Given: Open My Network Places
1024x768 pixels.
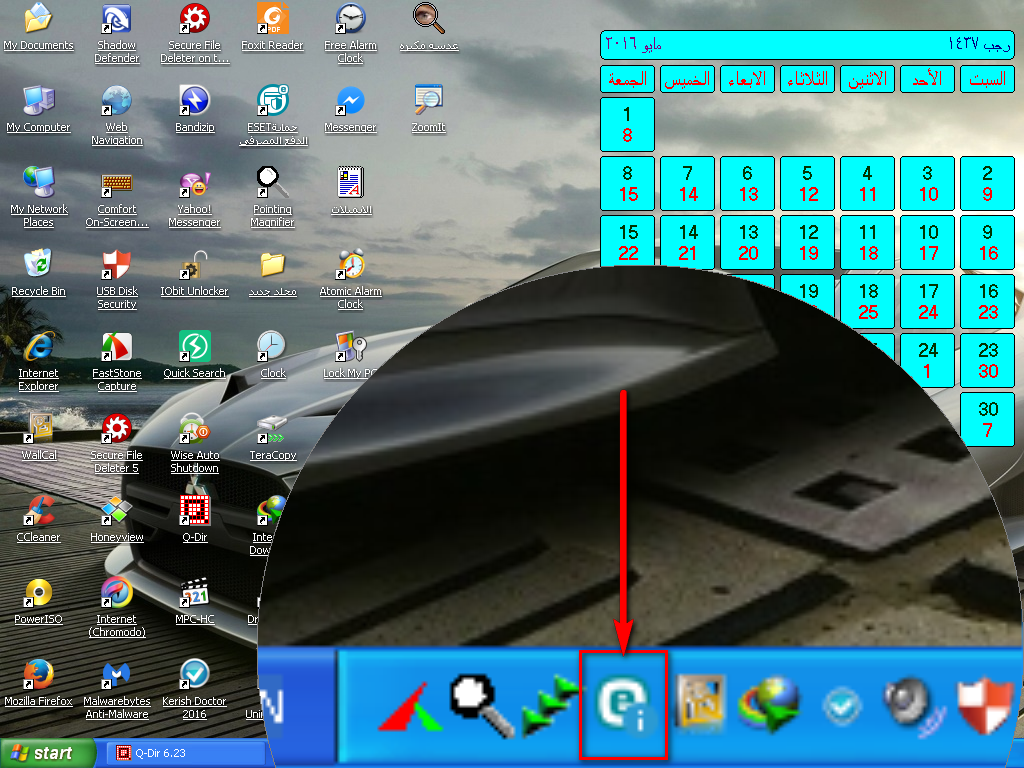Looking at the screenshot, I should (x=39, y=198).
